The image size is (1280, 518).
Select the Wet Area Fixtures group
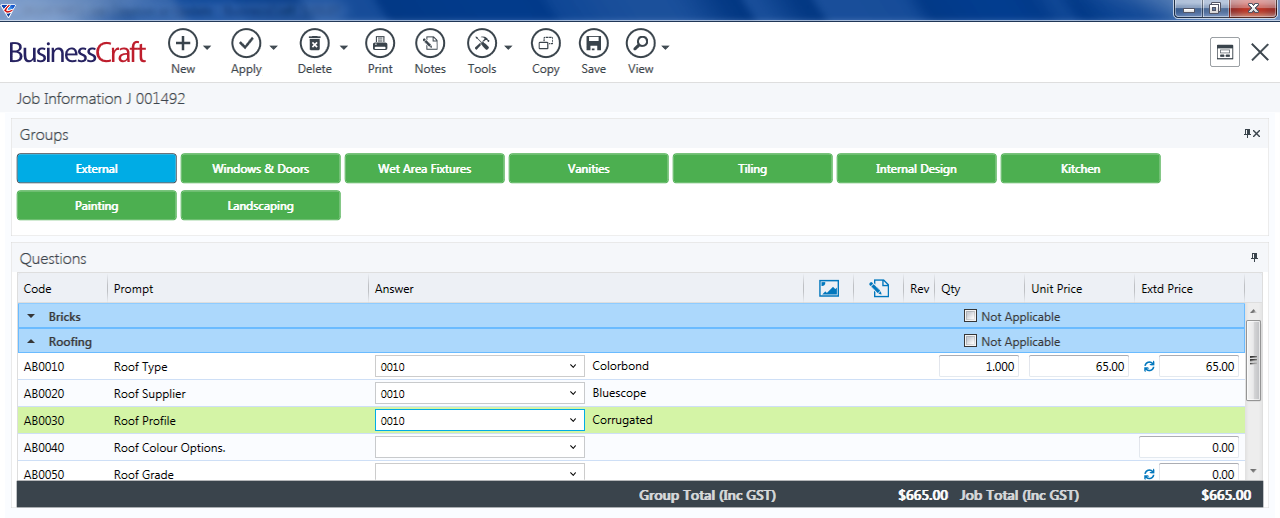(x=425, y=169)
